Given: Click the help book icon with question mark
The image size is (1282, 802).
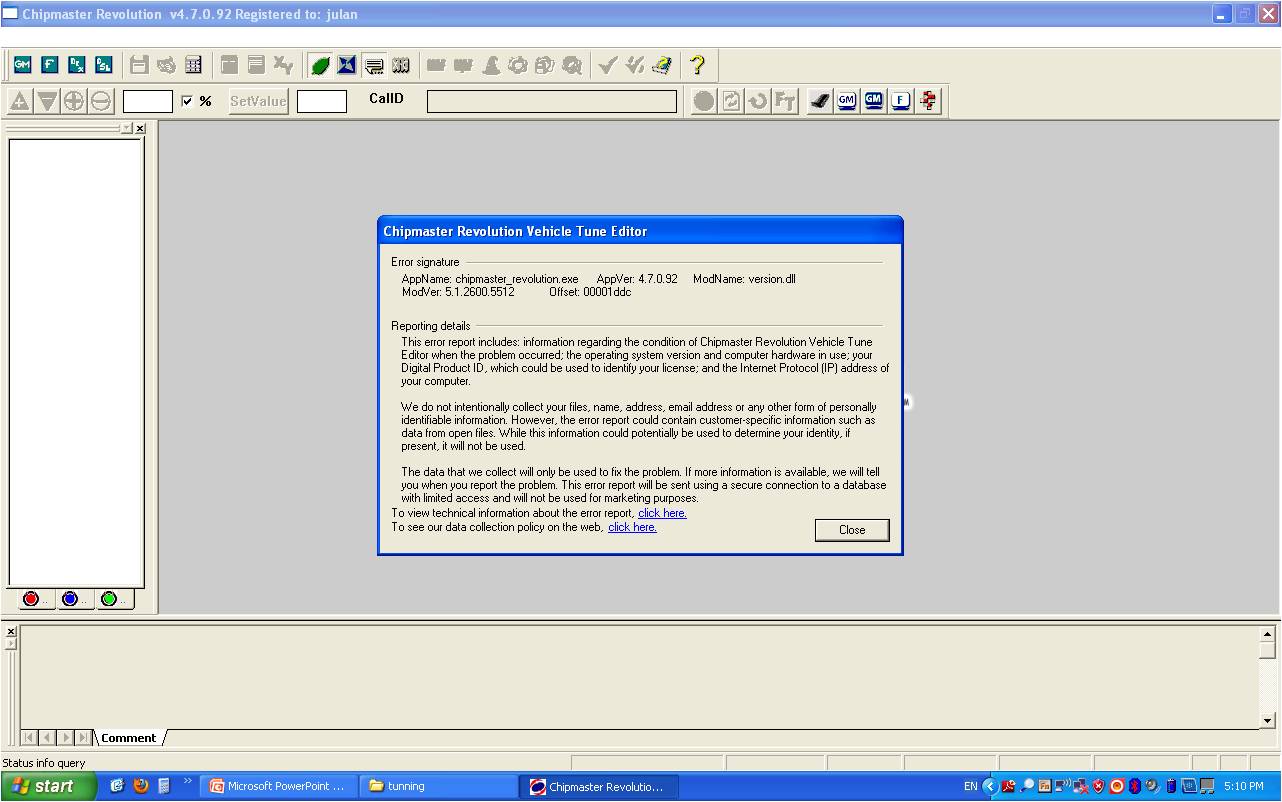Looking at the screenshot, I should 661,65.
